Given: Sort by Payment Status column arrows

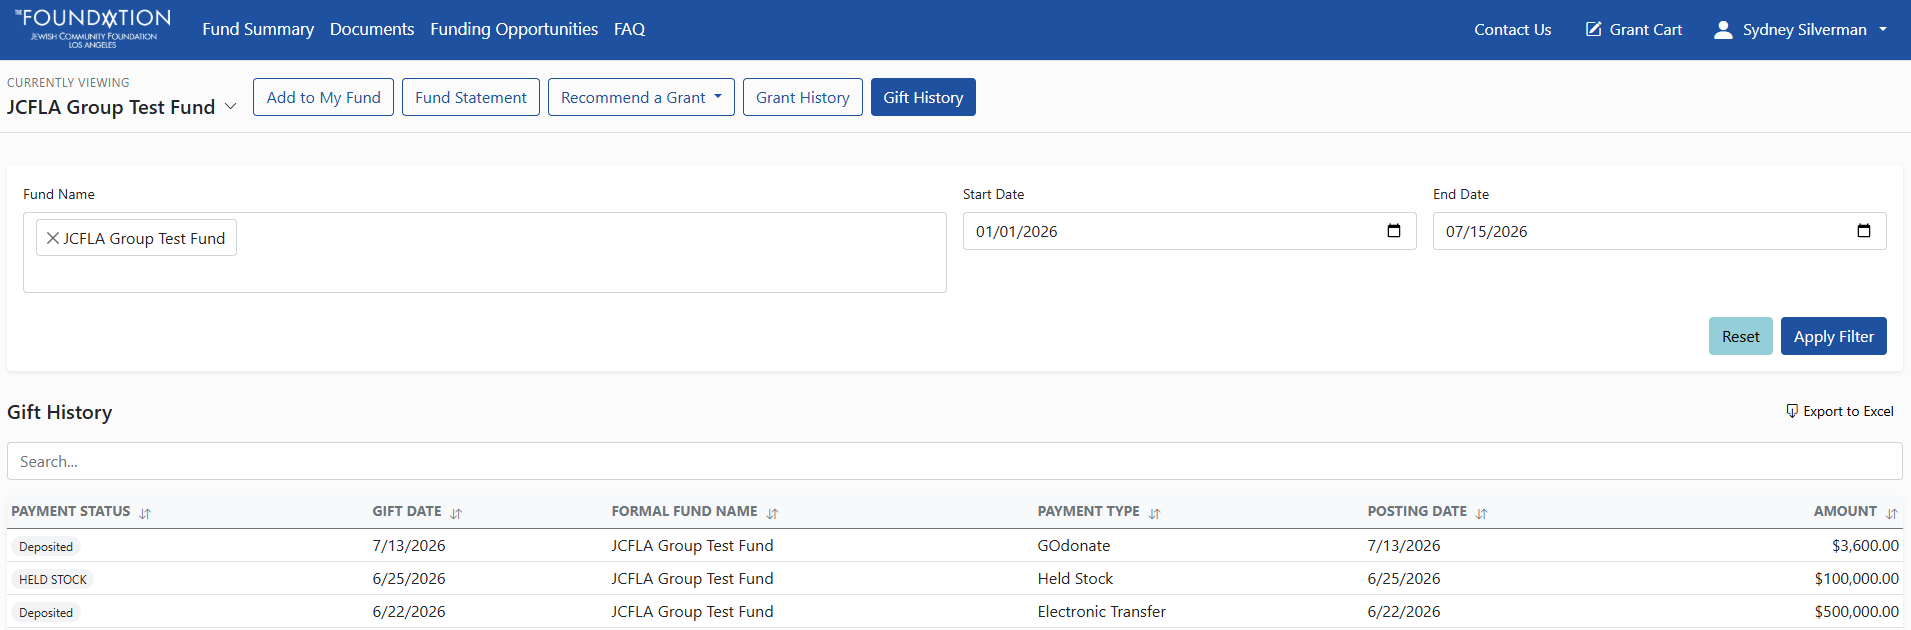Looking at the screenshot, I should click(x=145, y=513).
